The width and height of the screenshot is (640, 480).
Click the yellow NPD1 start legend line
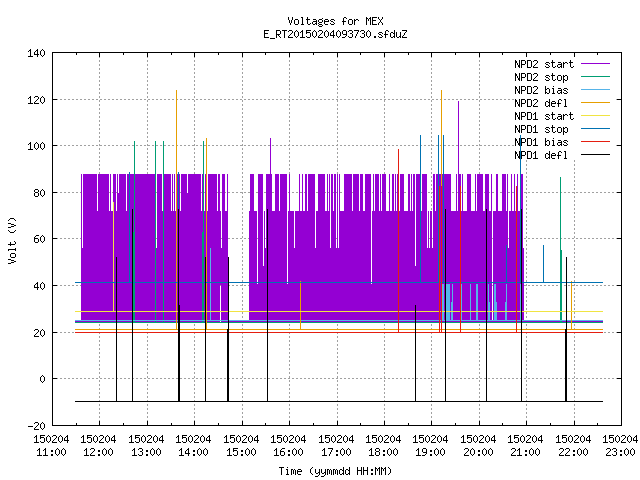[595, 116]
